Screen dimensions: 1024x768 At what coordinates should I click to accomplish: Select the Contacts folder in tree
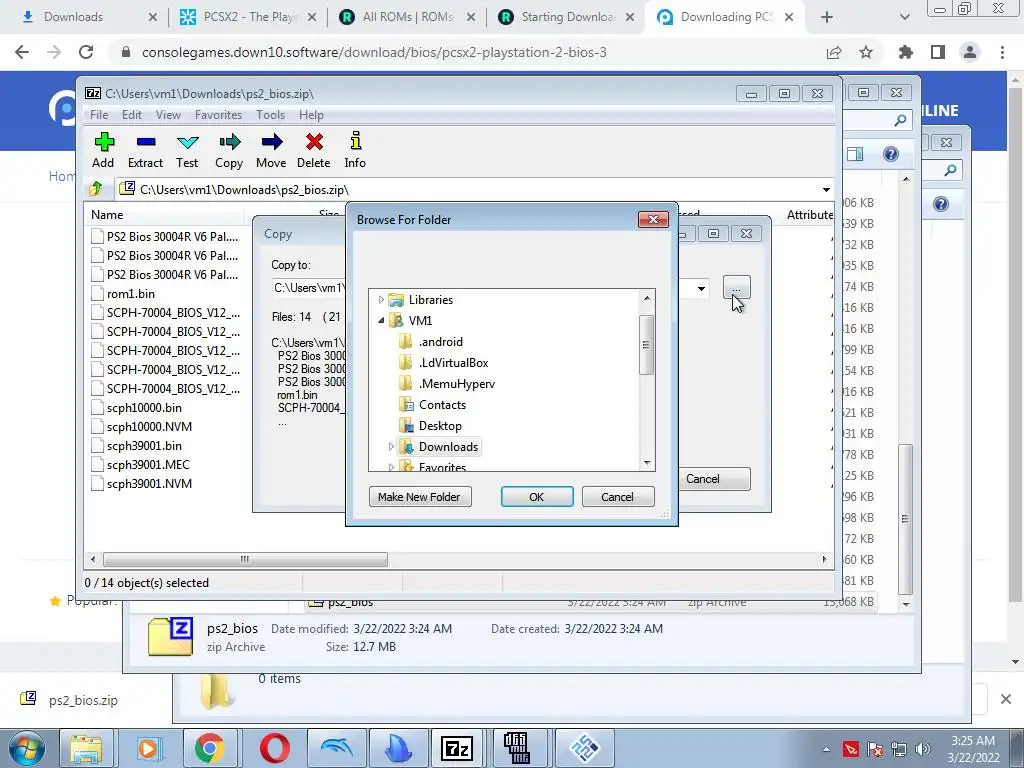[x=442, y=405]
